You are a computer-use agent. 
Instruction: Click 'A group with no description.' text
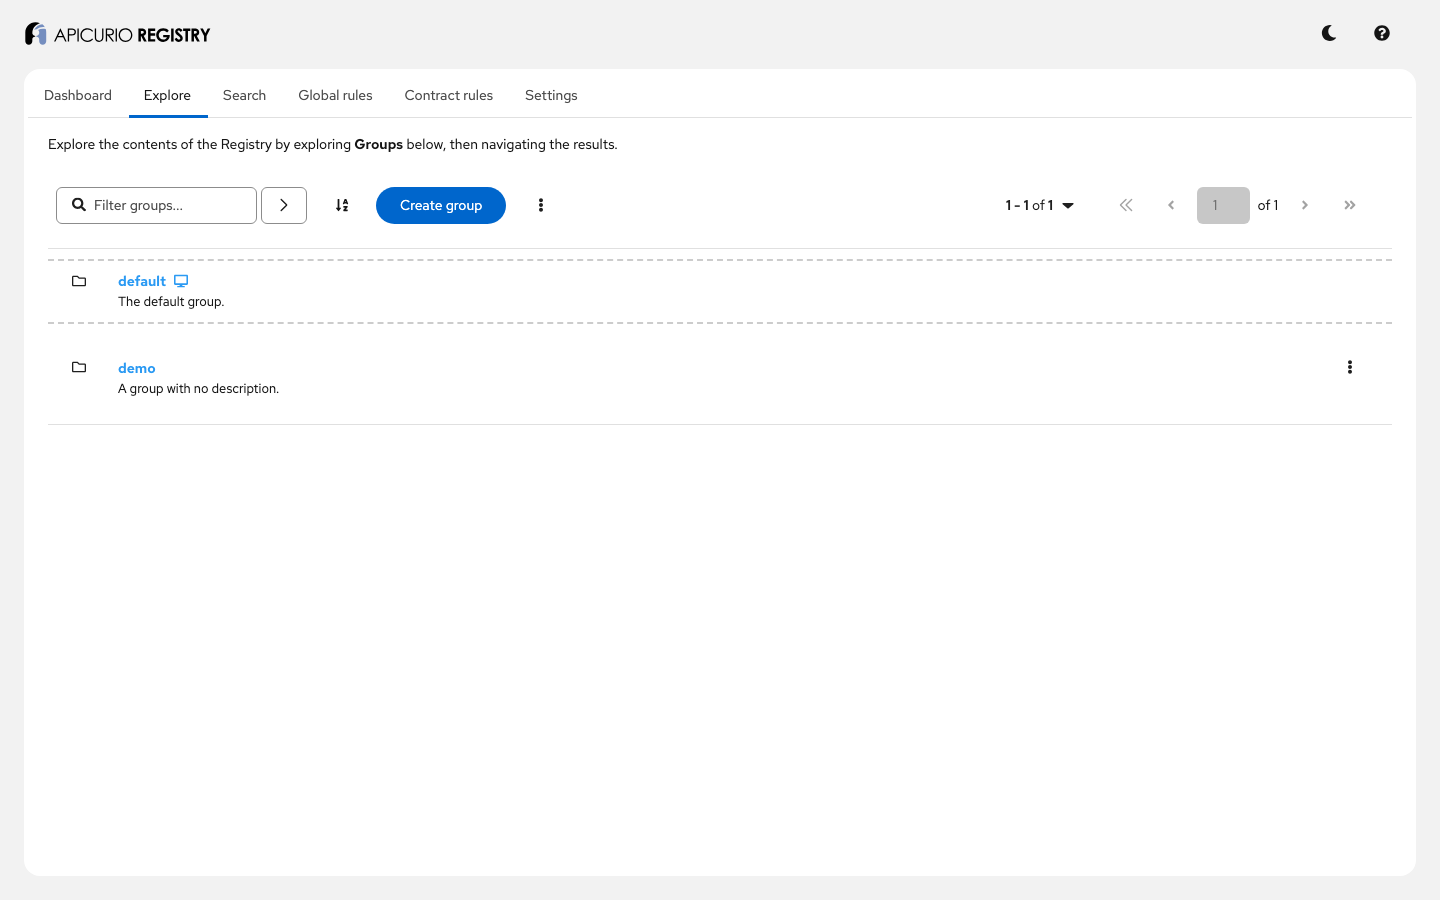point(198,389)
